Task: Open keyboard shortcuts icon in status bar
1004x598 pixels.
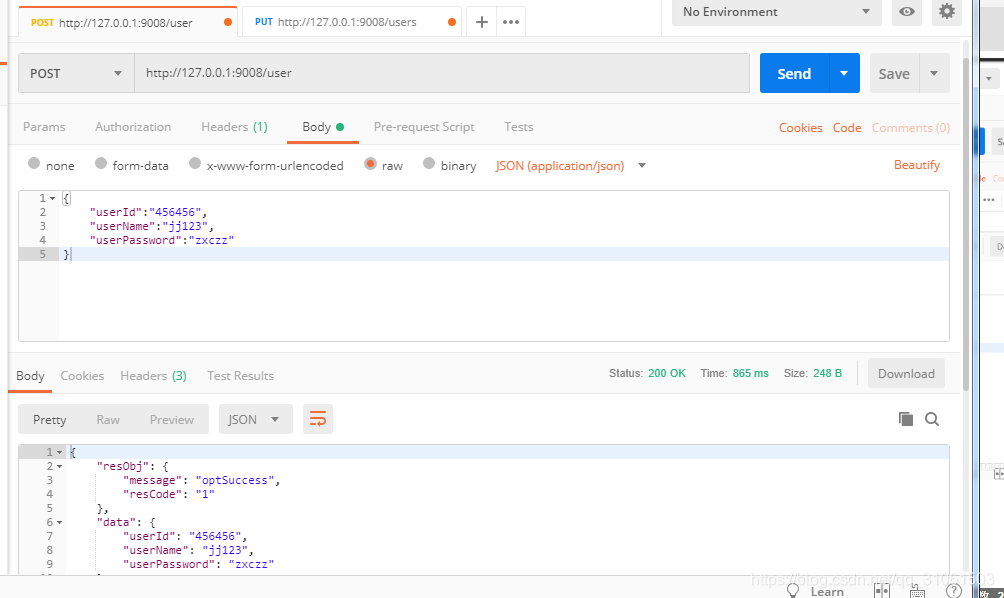Action: pos(917,590)
